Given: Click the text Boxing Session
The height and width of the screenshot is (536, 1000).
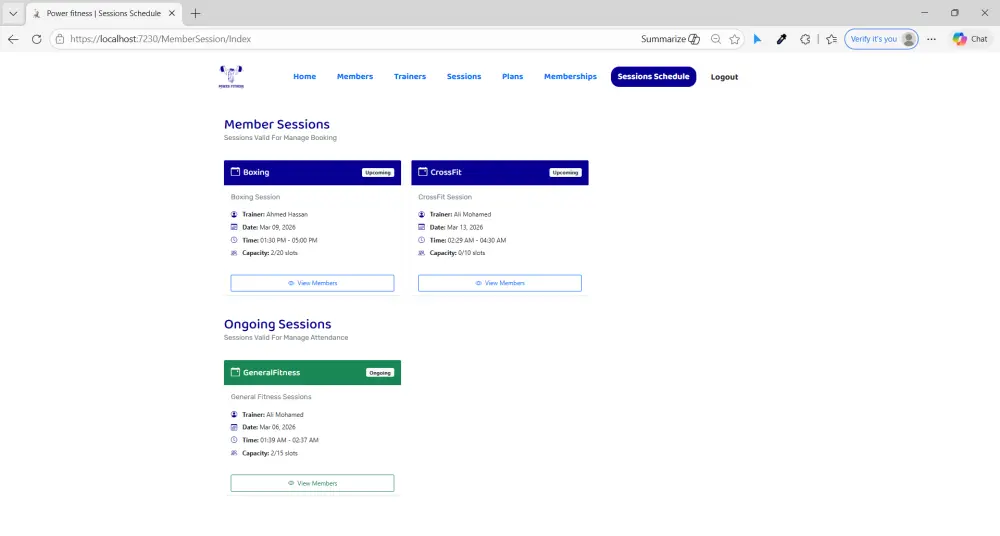Looking at the screenshot, I should pos(255,197).
